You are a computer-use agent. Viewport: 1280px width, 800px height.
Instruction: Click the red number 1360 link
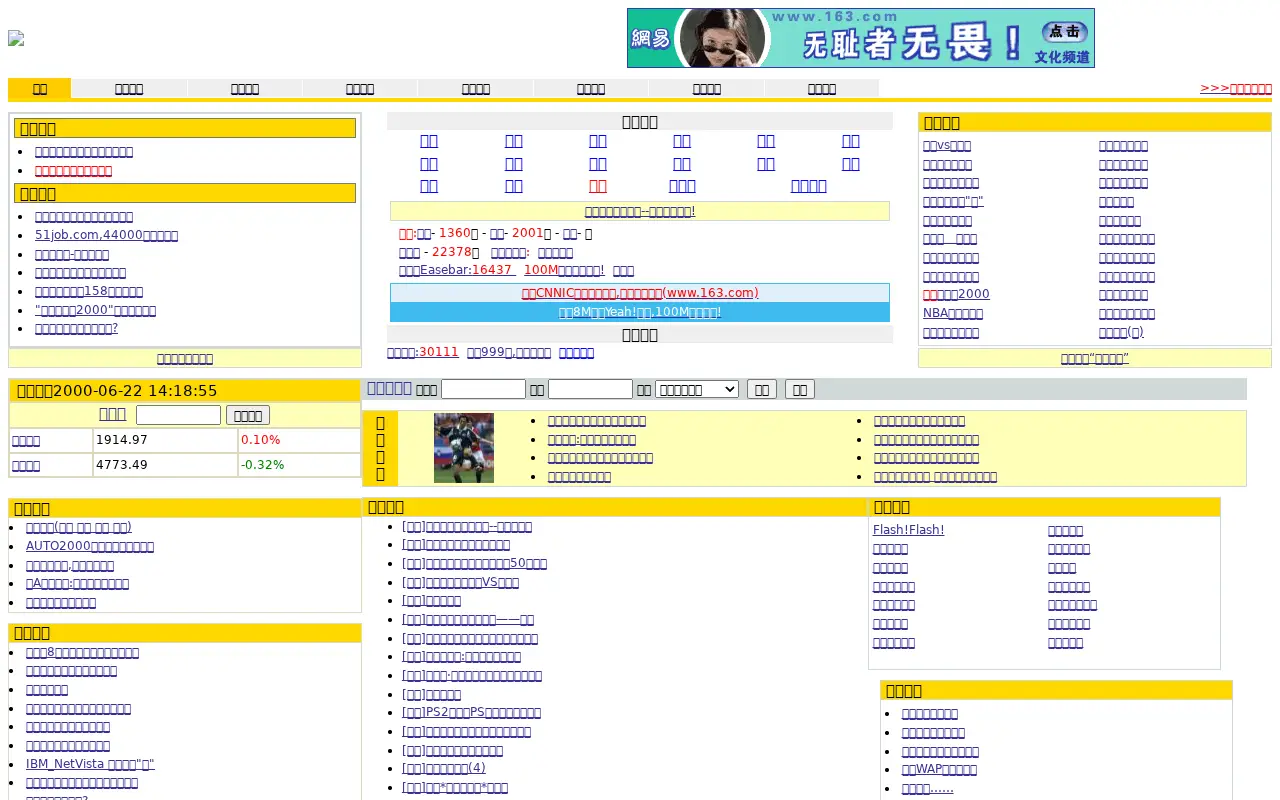[x=455, y=233]
